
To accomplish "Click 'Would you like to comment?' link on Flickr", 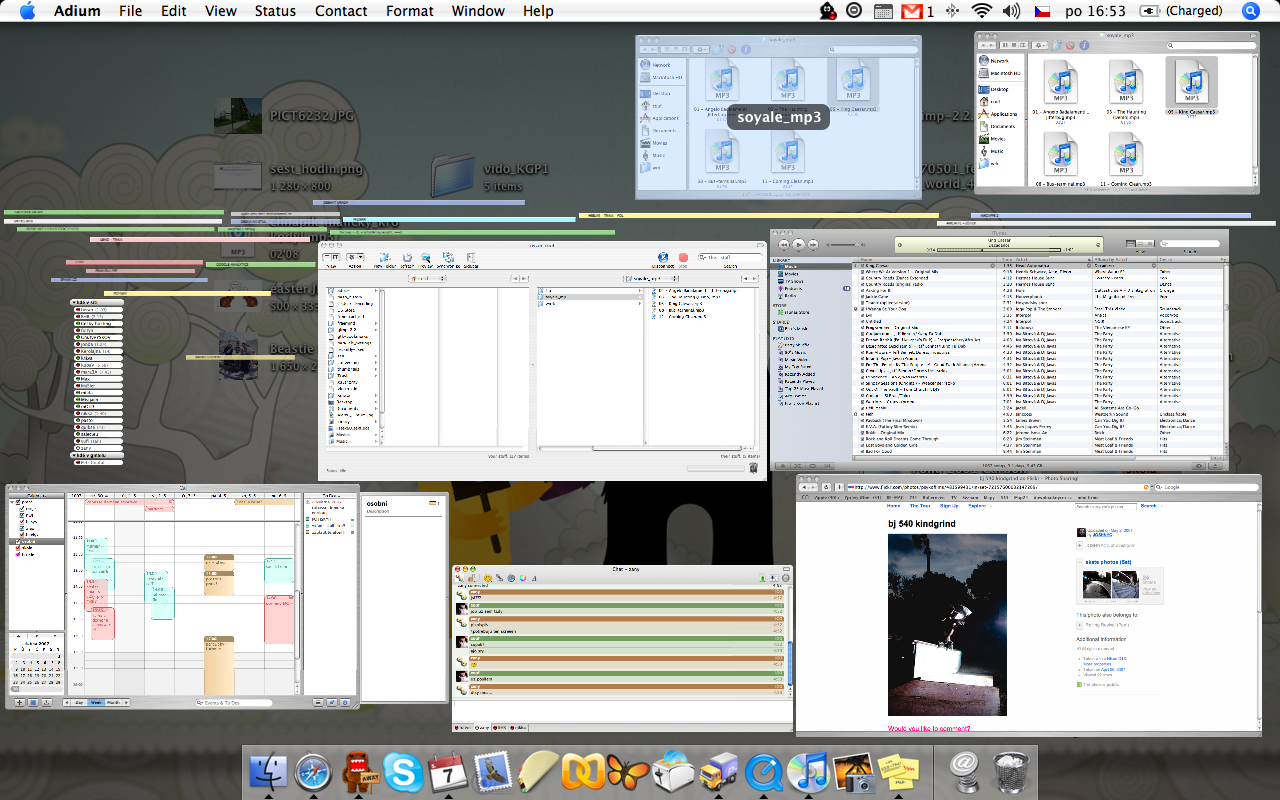I will (929, 728).
